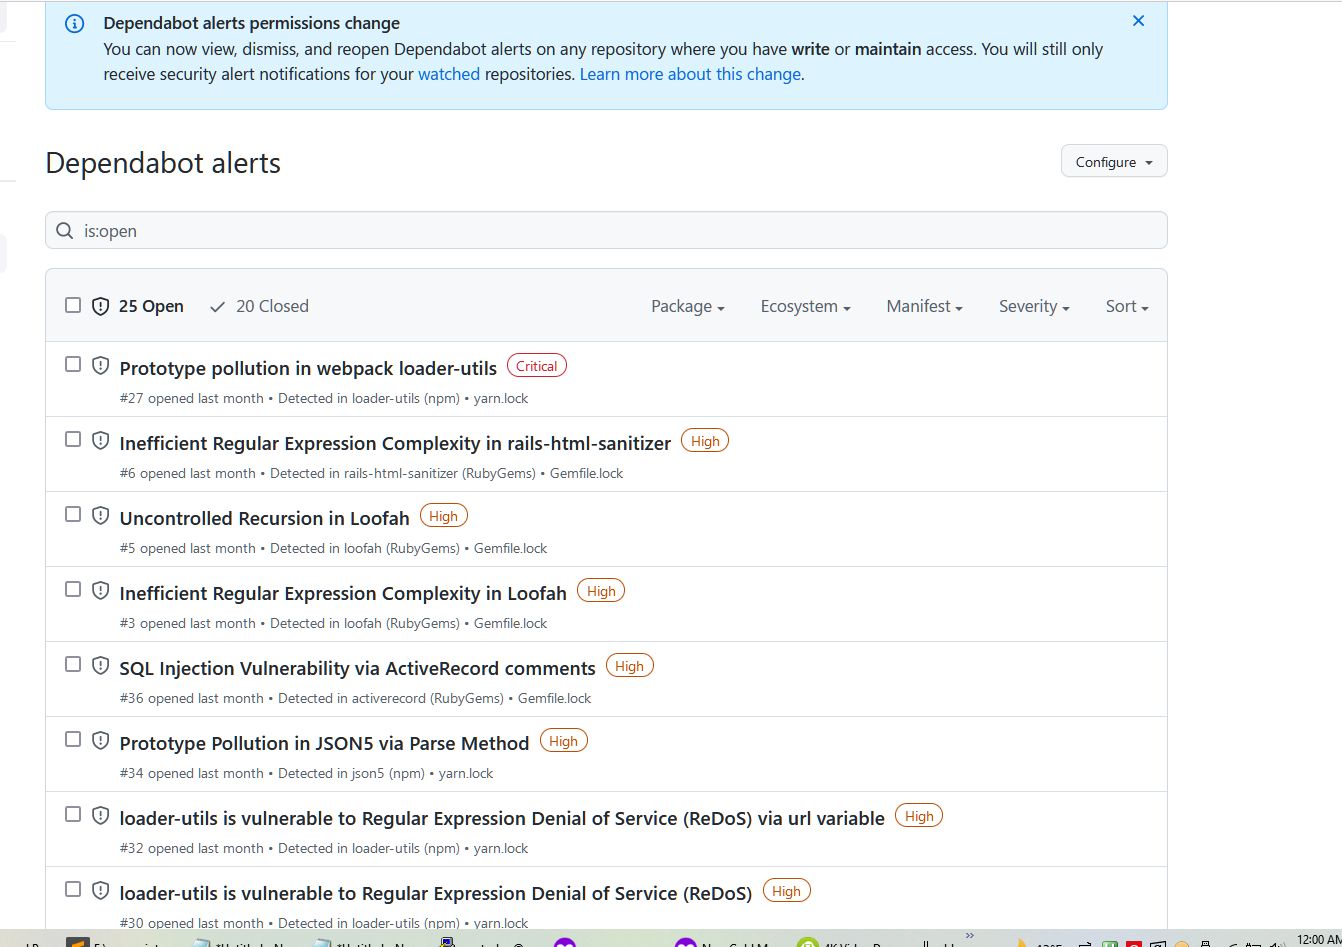Screen dimensions: 1342x947
Task: Dismiss the Dependabot permissions change banner
Action: click(x=1138, y=21)
